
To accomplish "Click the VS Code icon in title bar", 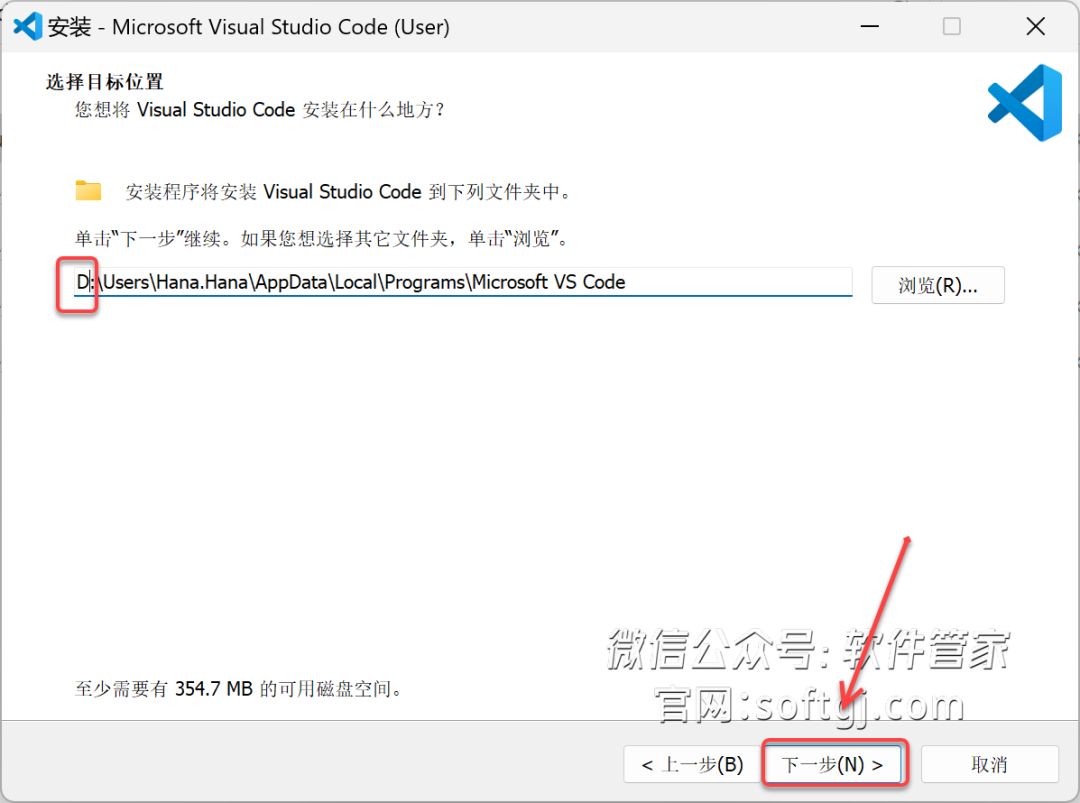I will (28, 27).
